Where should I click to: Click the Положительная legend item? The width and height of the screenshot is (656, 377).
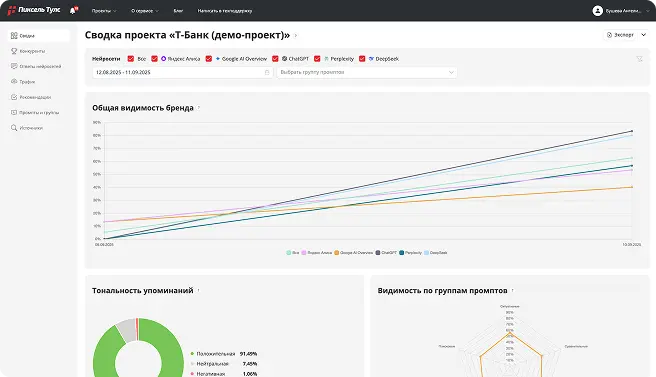tap(213, 354)
